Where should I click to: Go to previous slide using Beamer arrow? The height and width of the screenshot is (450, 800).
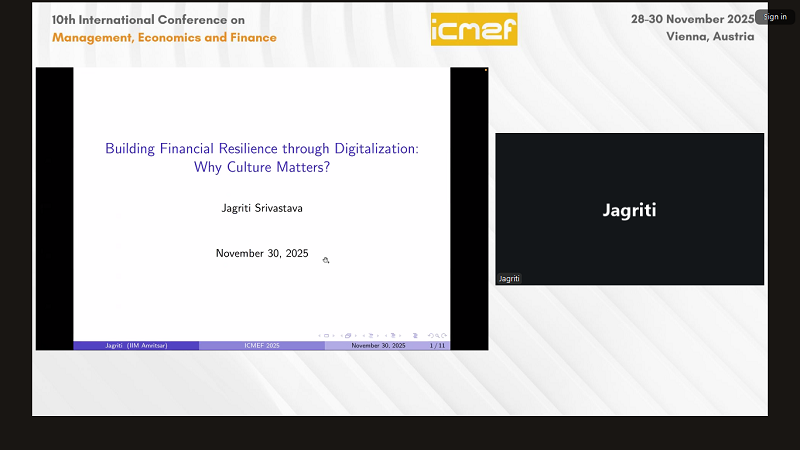coord(320,336)
